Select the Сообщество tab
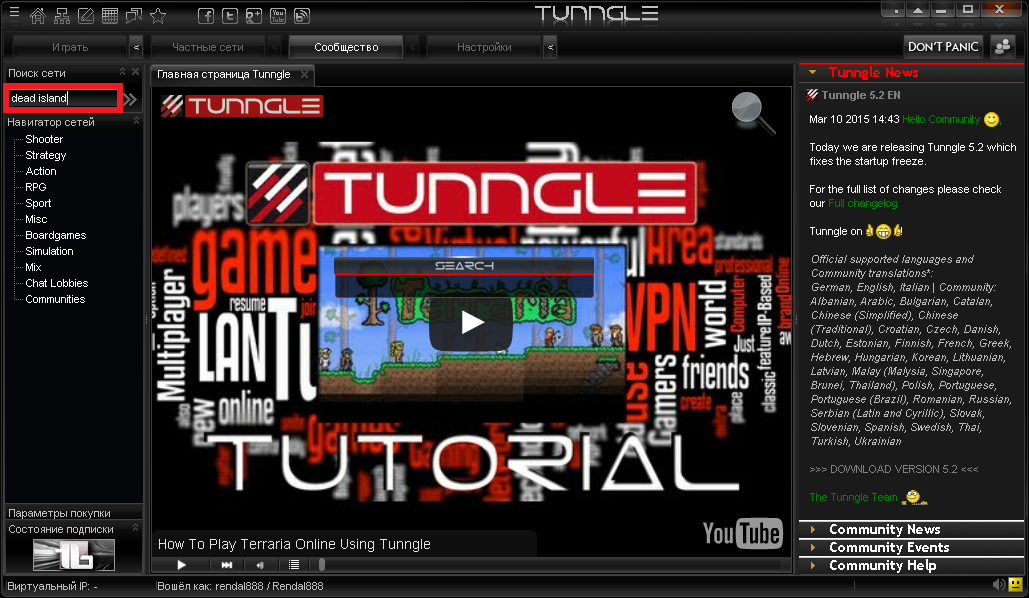Screen dimensions: 1029x598 [346, 47]
